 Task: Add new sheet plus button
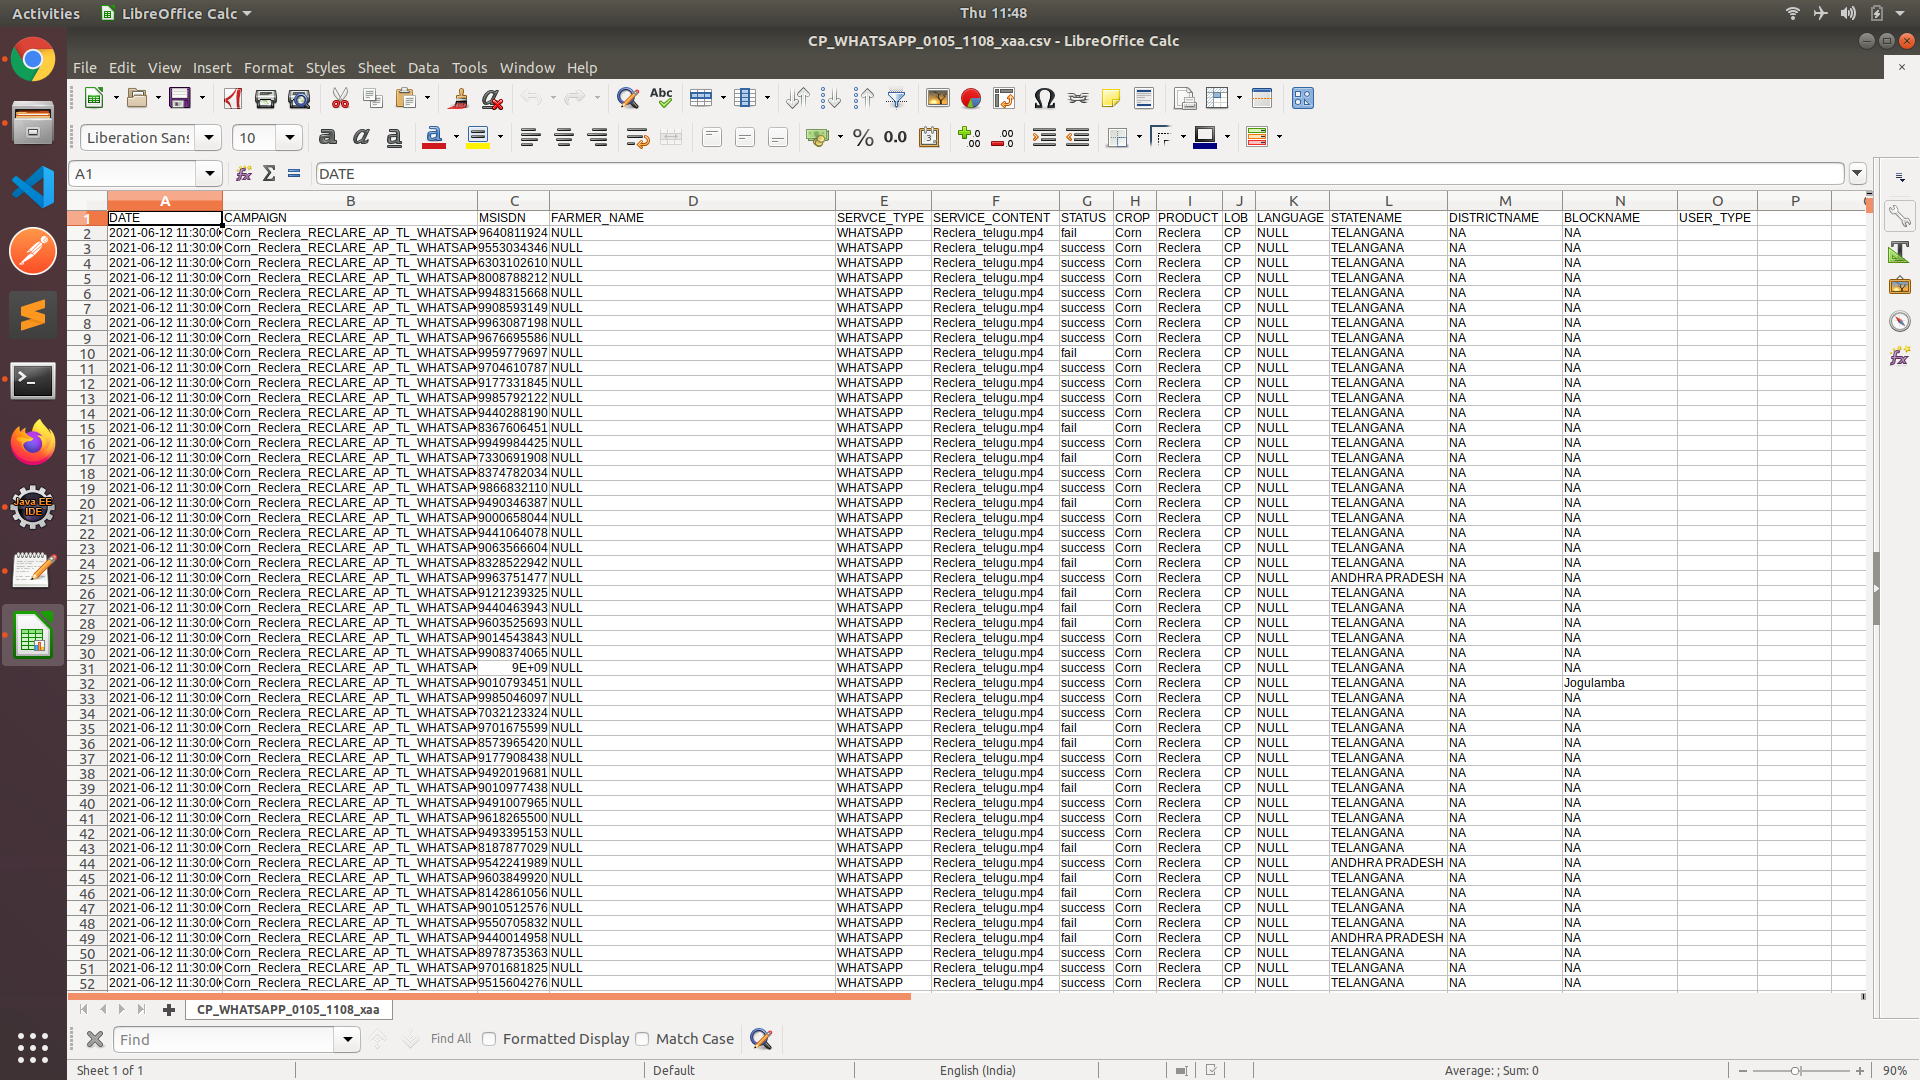coord(169,1010)
